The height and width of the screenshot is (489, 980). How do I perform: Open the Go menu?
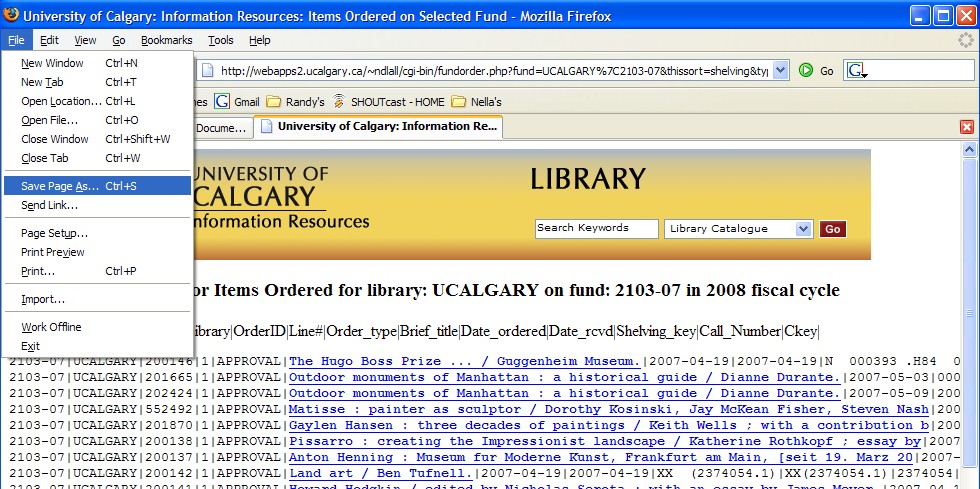tap(119, 40)
